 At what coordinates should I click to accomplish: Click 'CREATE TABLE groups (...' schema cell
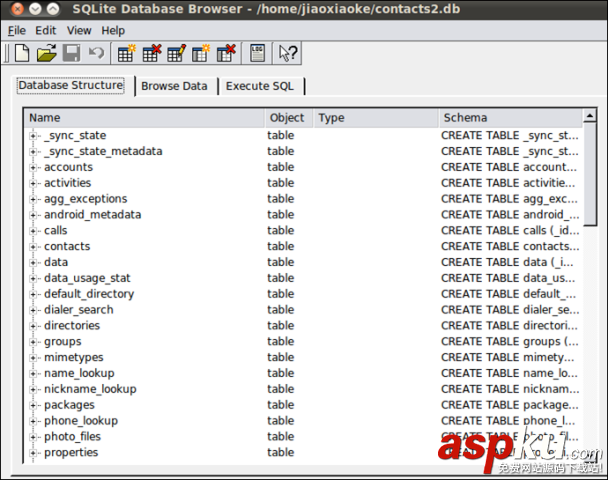pyautogui.click(x=510, y=342)
